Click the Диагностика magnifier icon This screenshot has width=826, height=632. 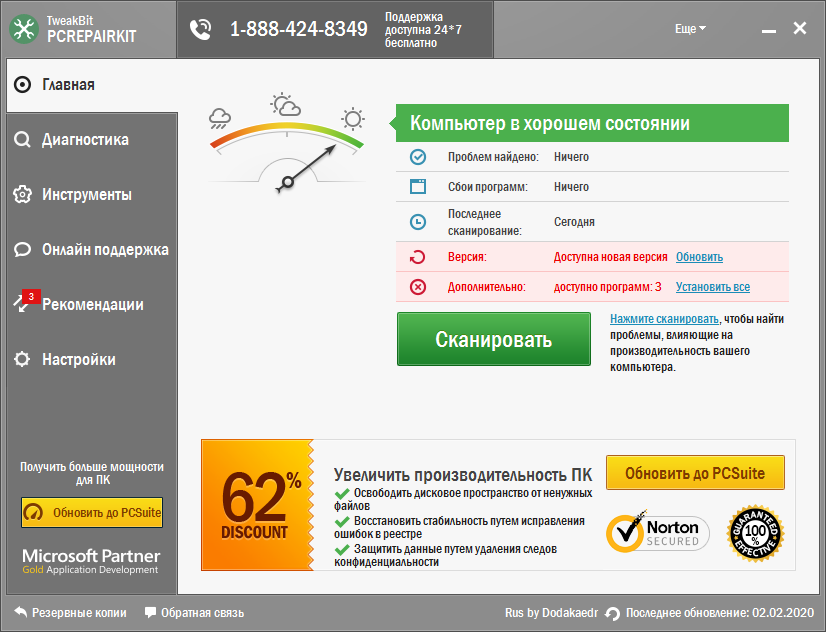coord(22,140)
